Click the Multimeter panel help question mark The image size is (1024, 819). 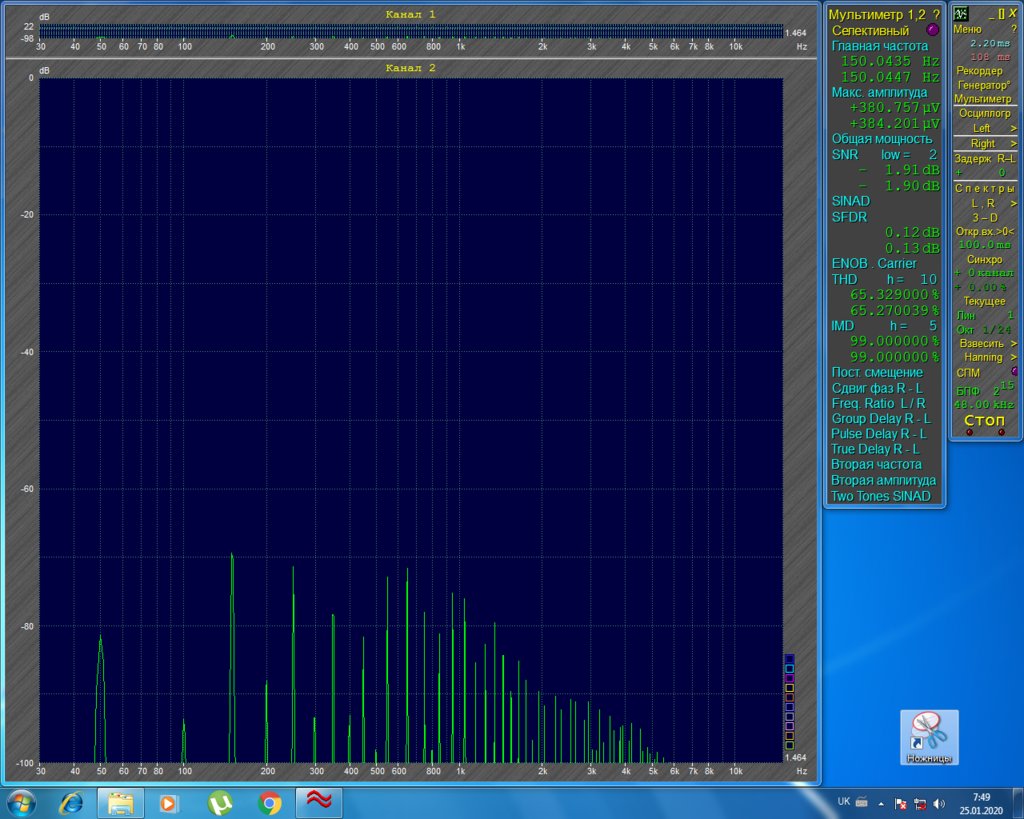click(x=935, y=14)
